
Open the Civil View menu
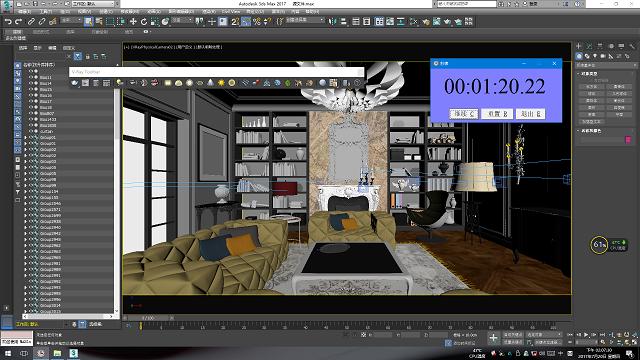pyautogui.click(x=231, y=11)
